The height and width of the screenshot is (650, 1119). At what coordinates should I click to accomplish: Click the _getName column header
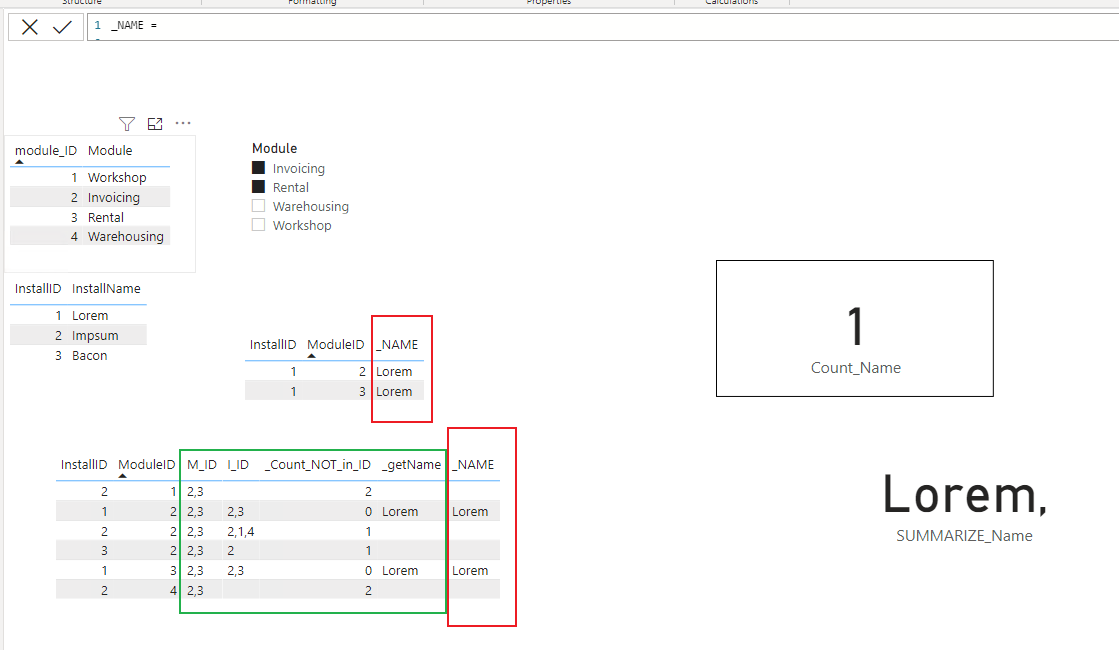pyautogui.click(x=411, y=464)
